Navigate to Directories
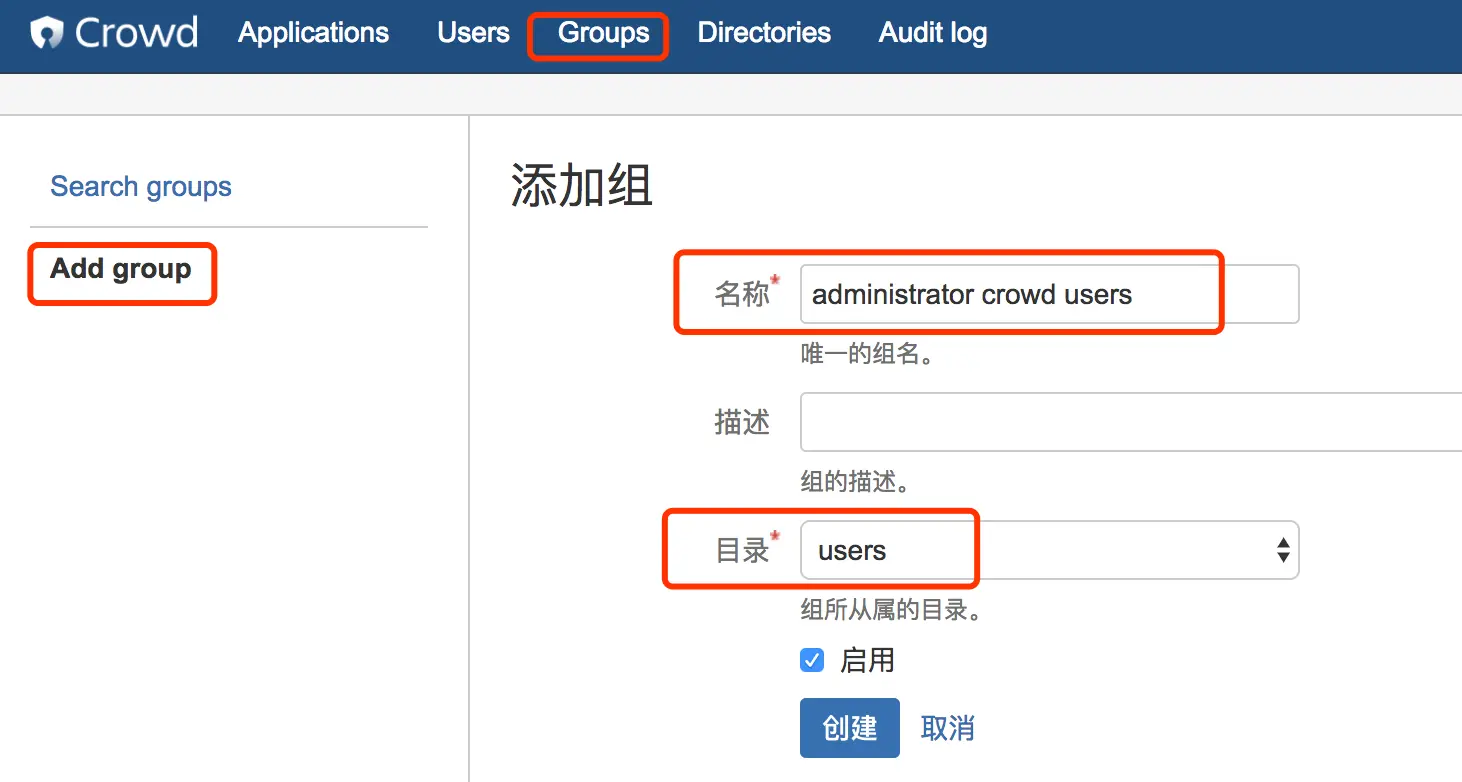The width and height of the screenshot is (1462, 782). (x=764, y=33)
